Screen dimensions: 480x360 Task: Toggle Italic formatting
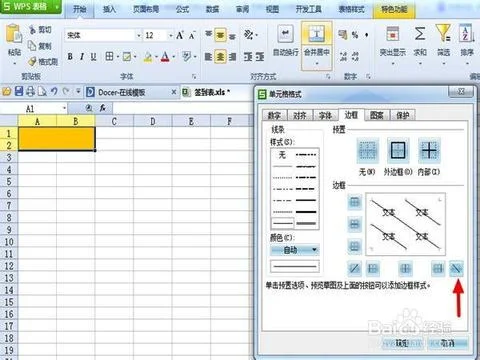click(x=82, y=57)
